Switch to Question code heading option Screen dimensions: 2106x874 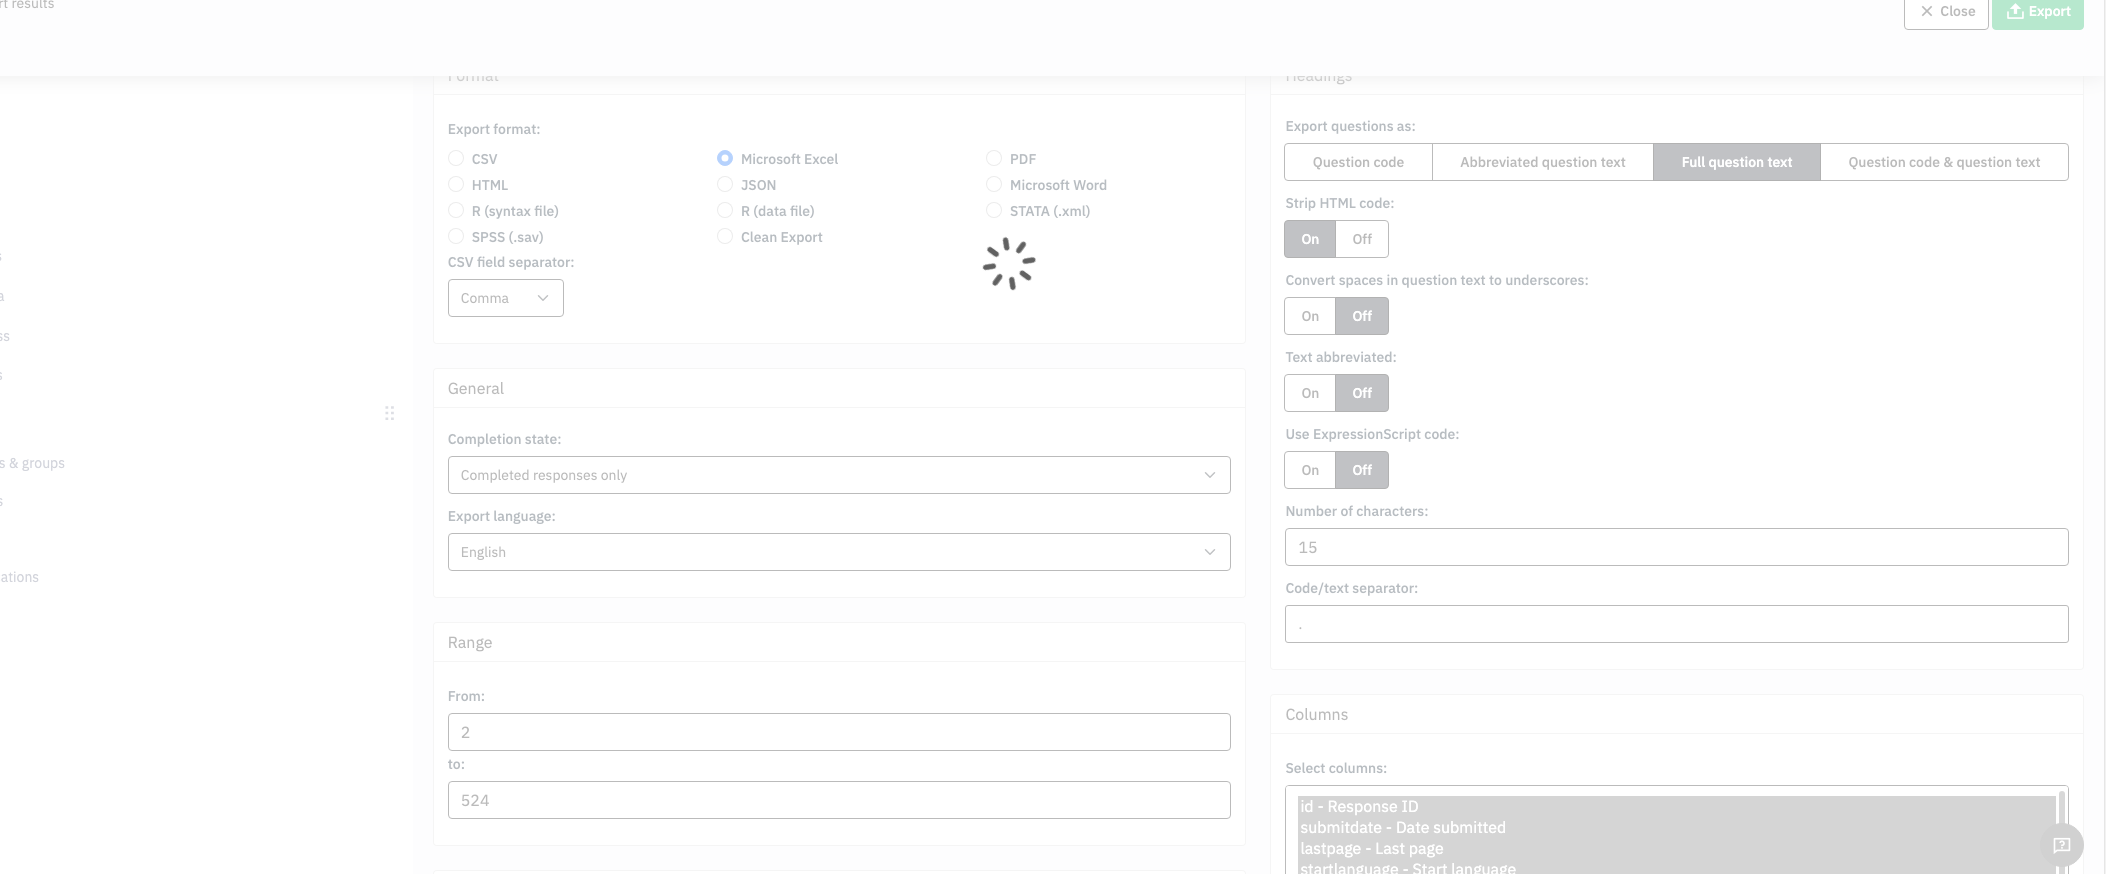click(1357, 162)
